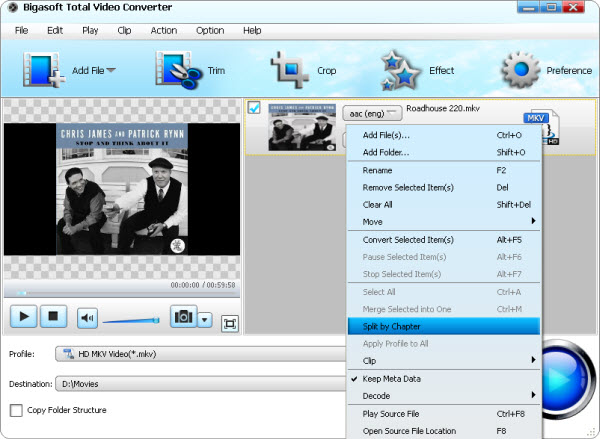The height and width of the screenshot is (439, 600).
Task: Open Preference gear icon
Action: [x=520, y=70]
